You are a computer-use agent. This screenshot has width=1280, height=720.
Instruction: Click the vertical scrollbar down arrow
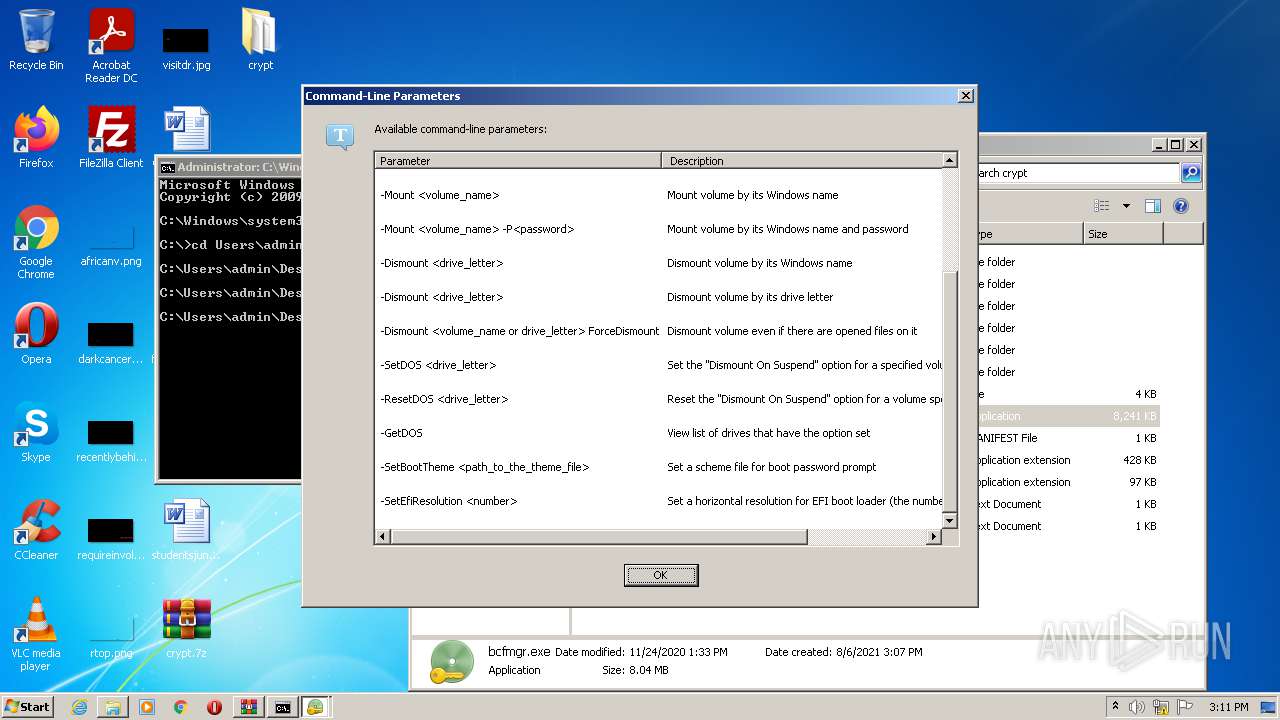point(950,521)
